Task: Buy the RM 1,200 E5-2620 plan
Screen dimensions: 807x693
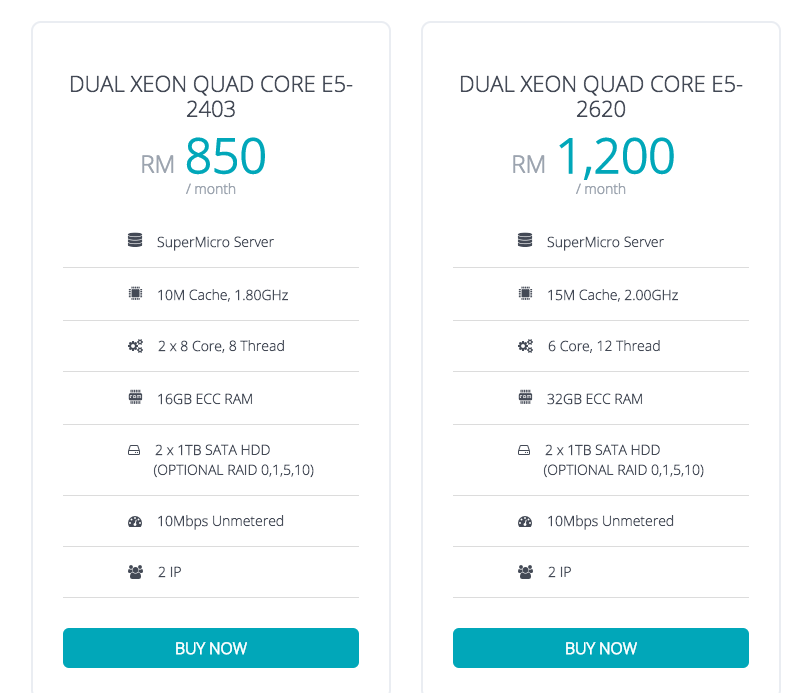Action: 601,648
